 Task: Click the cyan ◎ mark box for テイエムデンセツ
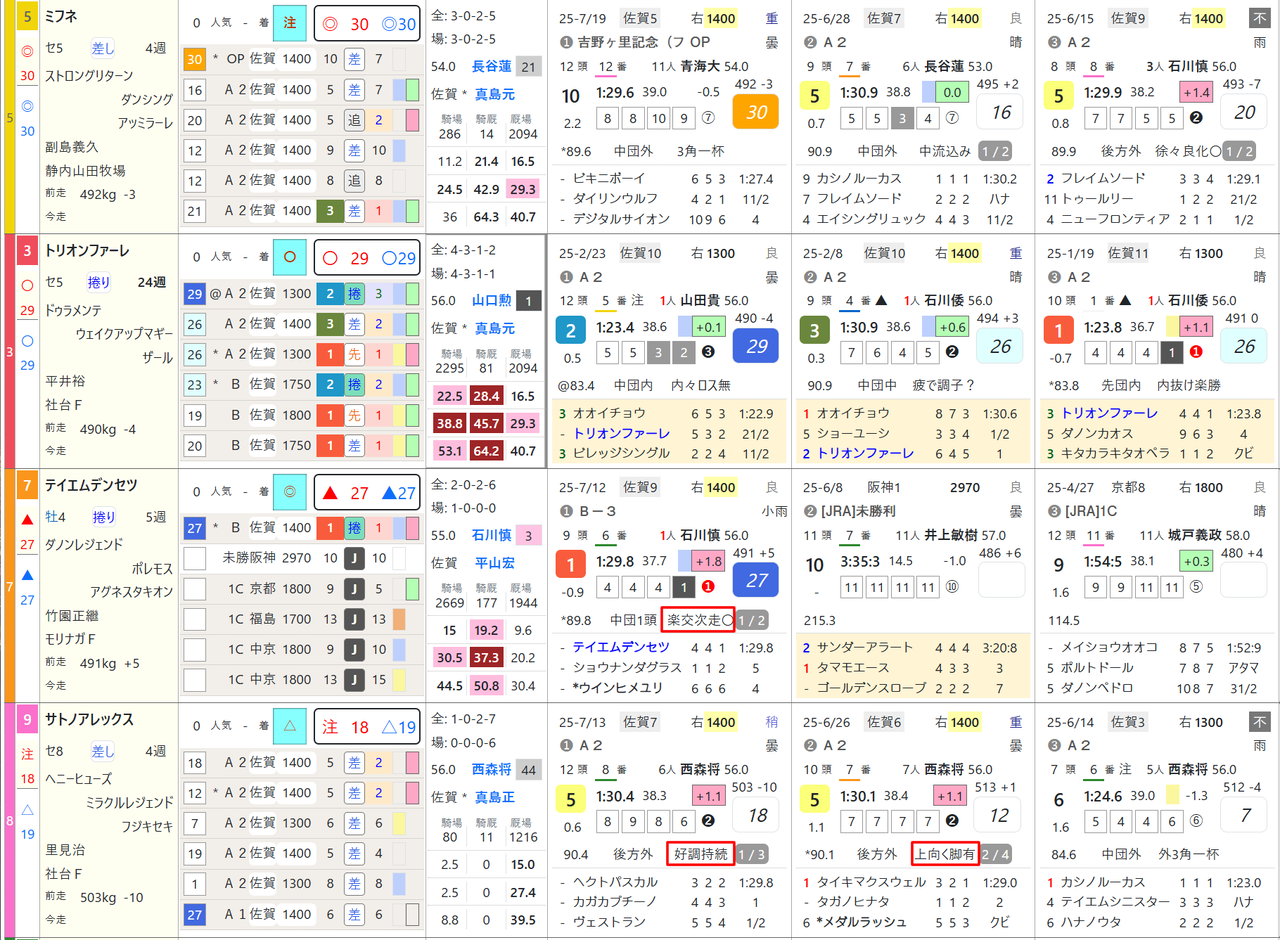[x=289, y=491]
